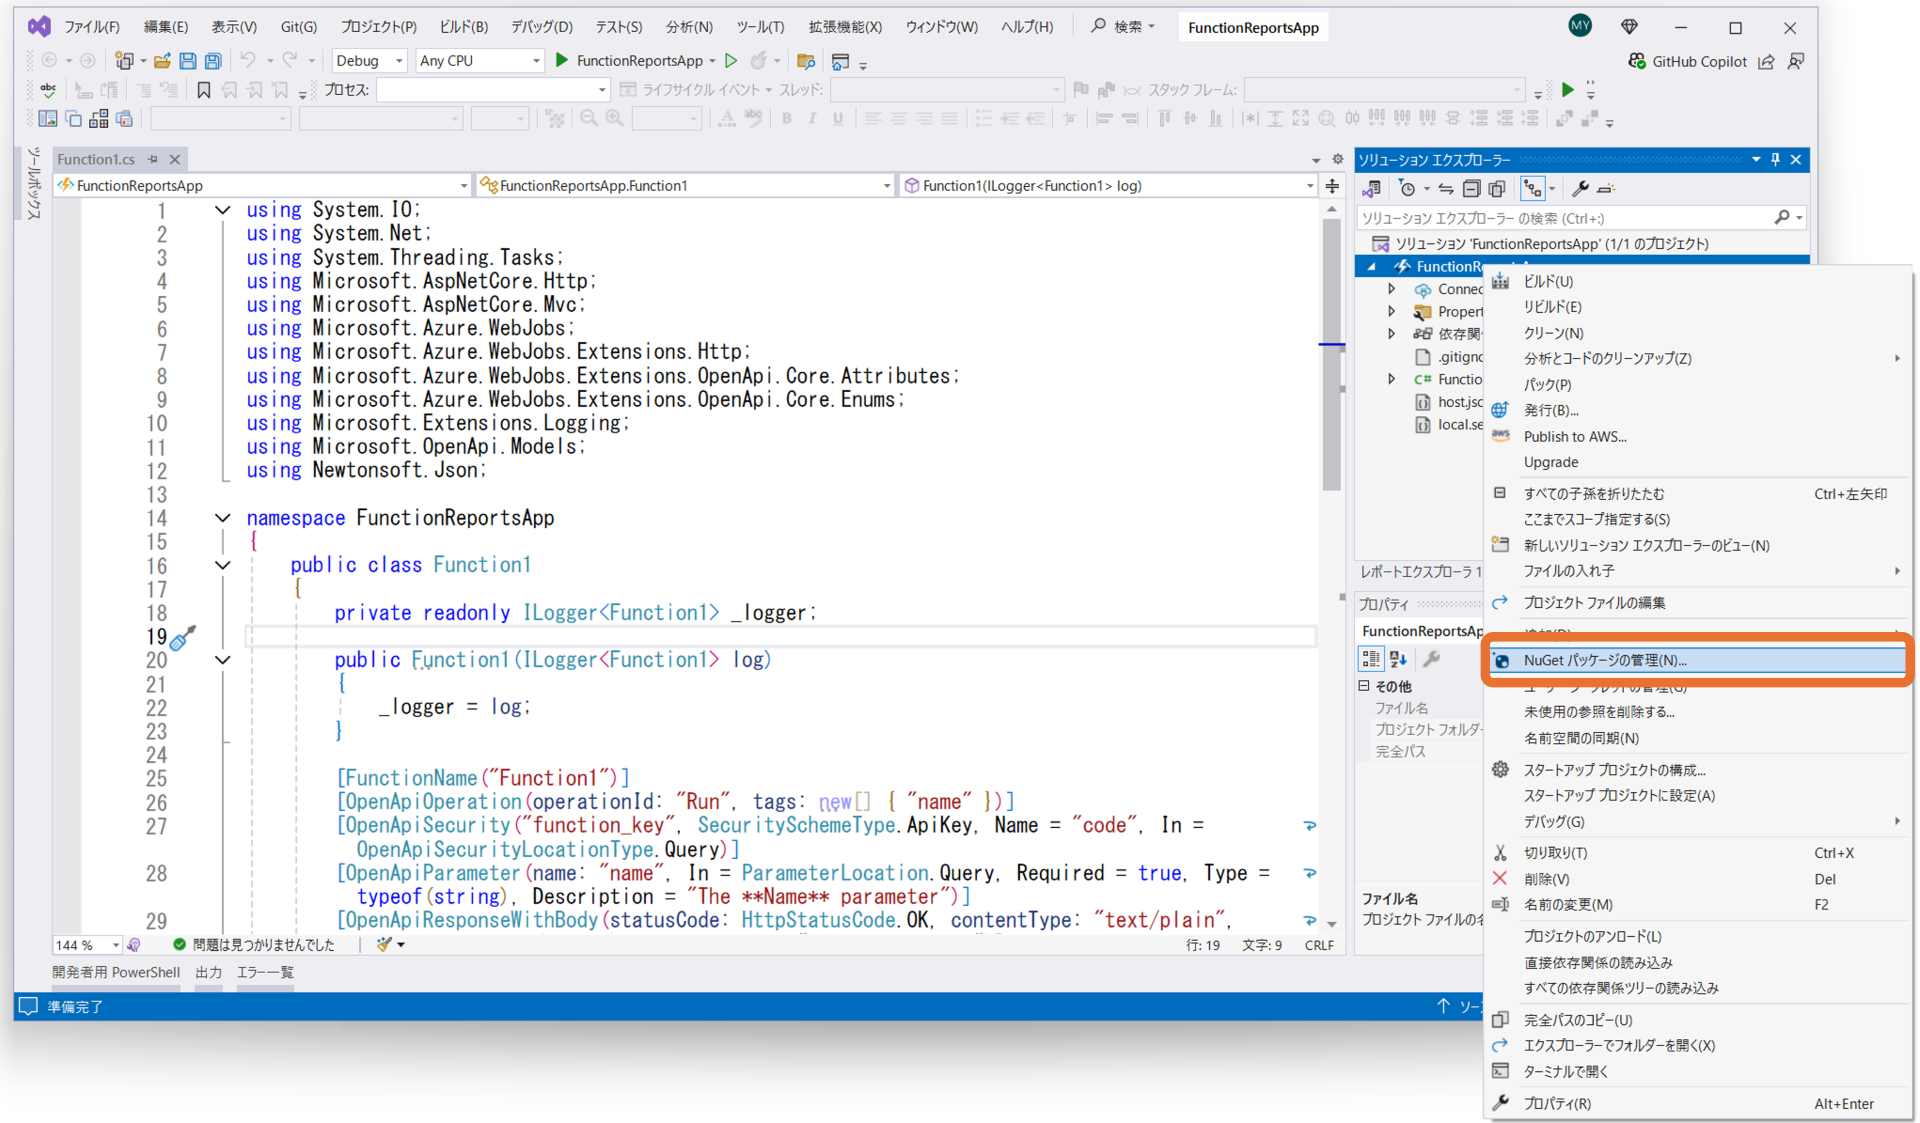Select NuGet パッケージの管理(N)... from context menu
1920x1123 pixels.
(1697, 660)
